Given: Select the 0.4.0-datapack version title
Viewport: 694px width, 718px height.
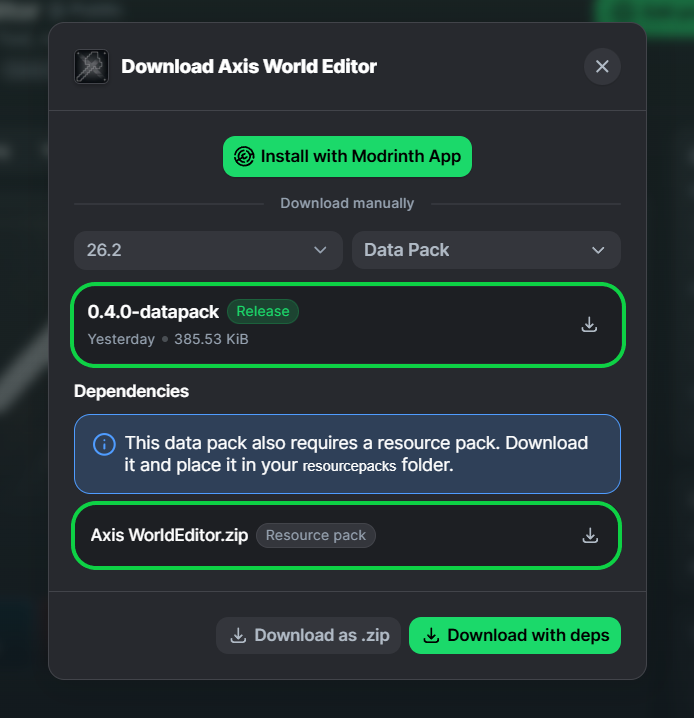Looking at the screenshot, I should 153,312.
